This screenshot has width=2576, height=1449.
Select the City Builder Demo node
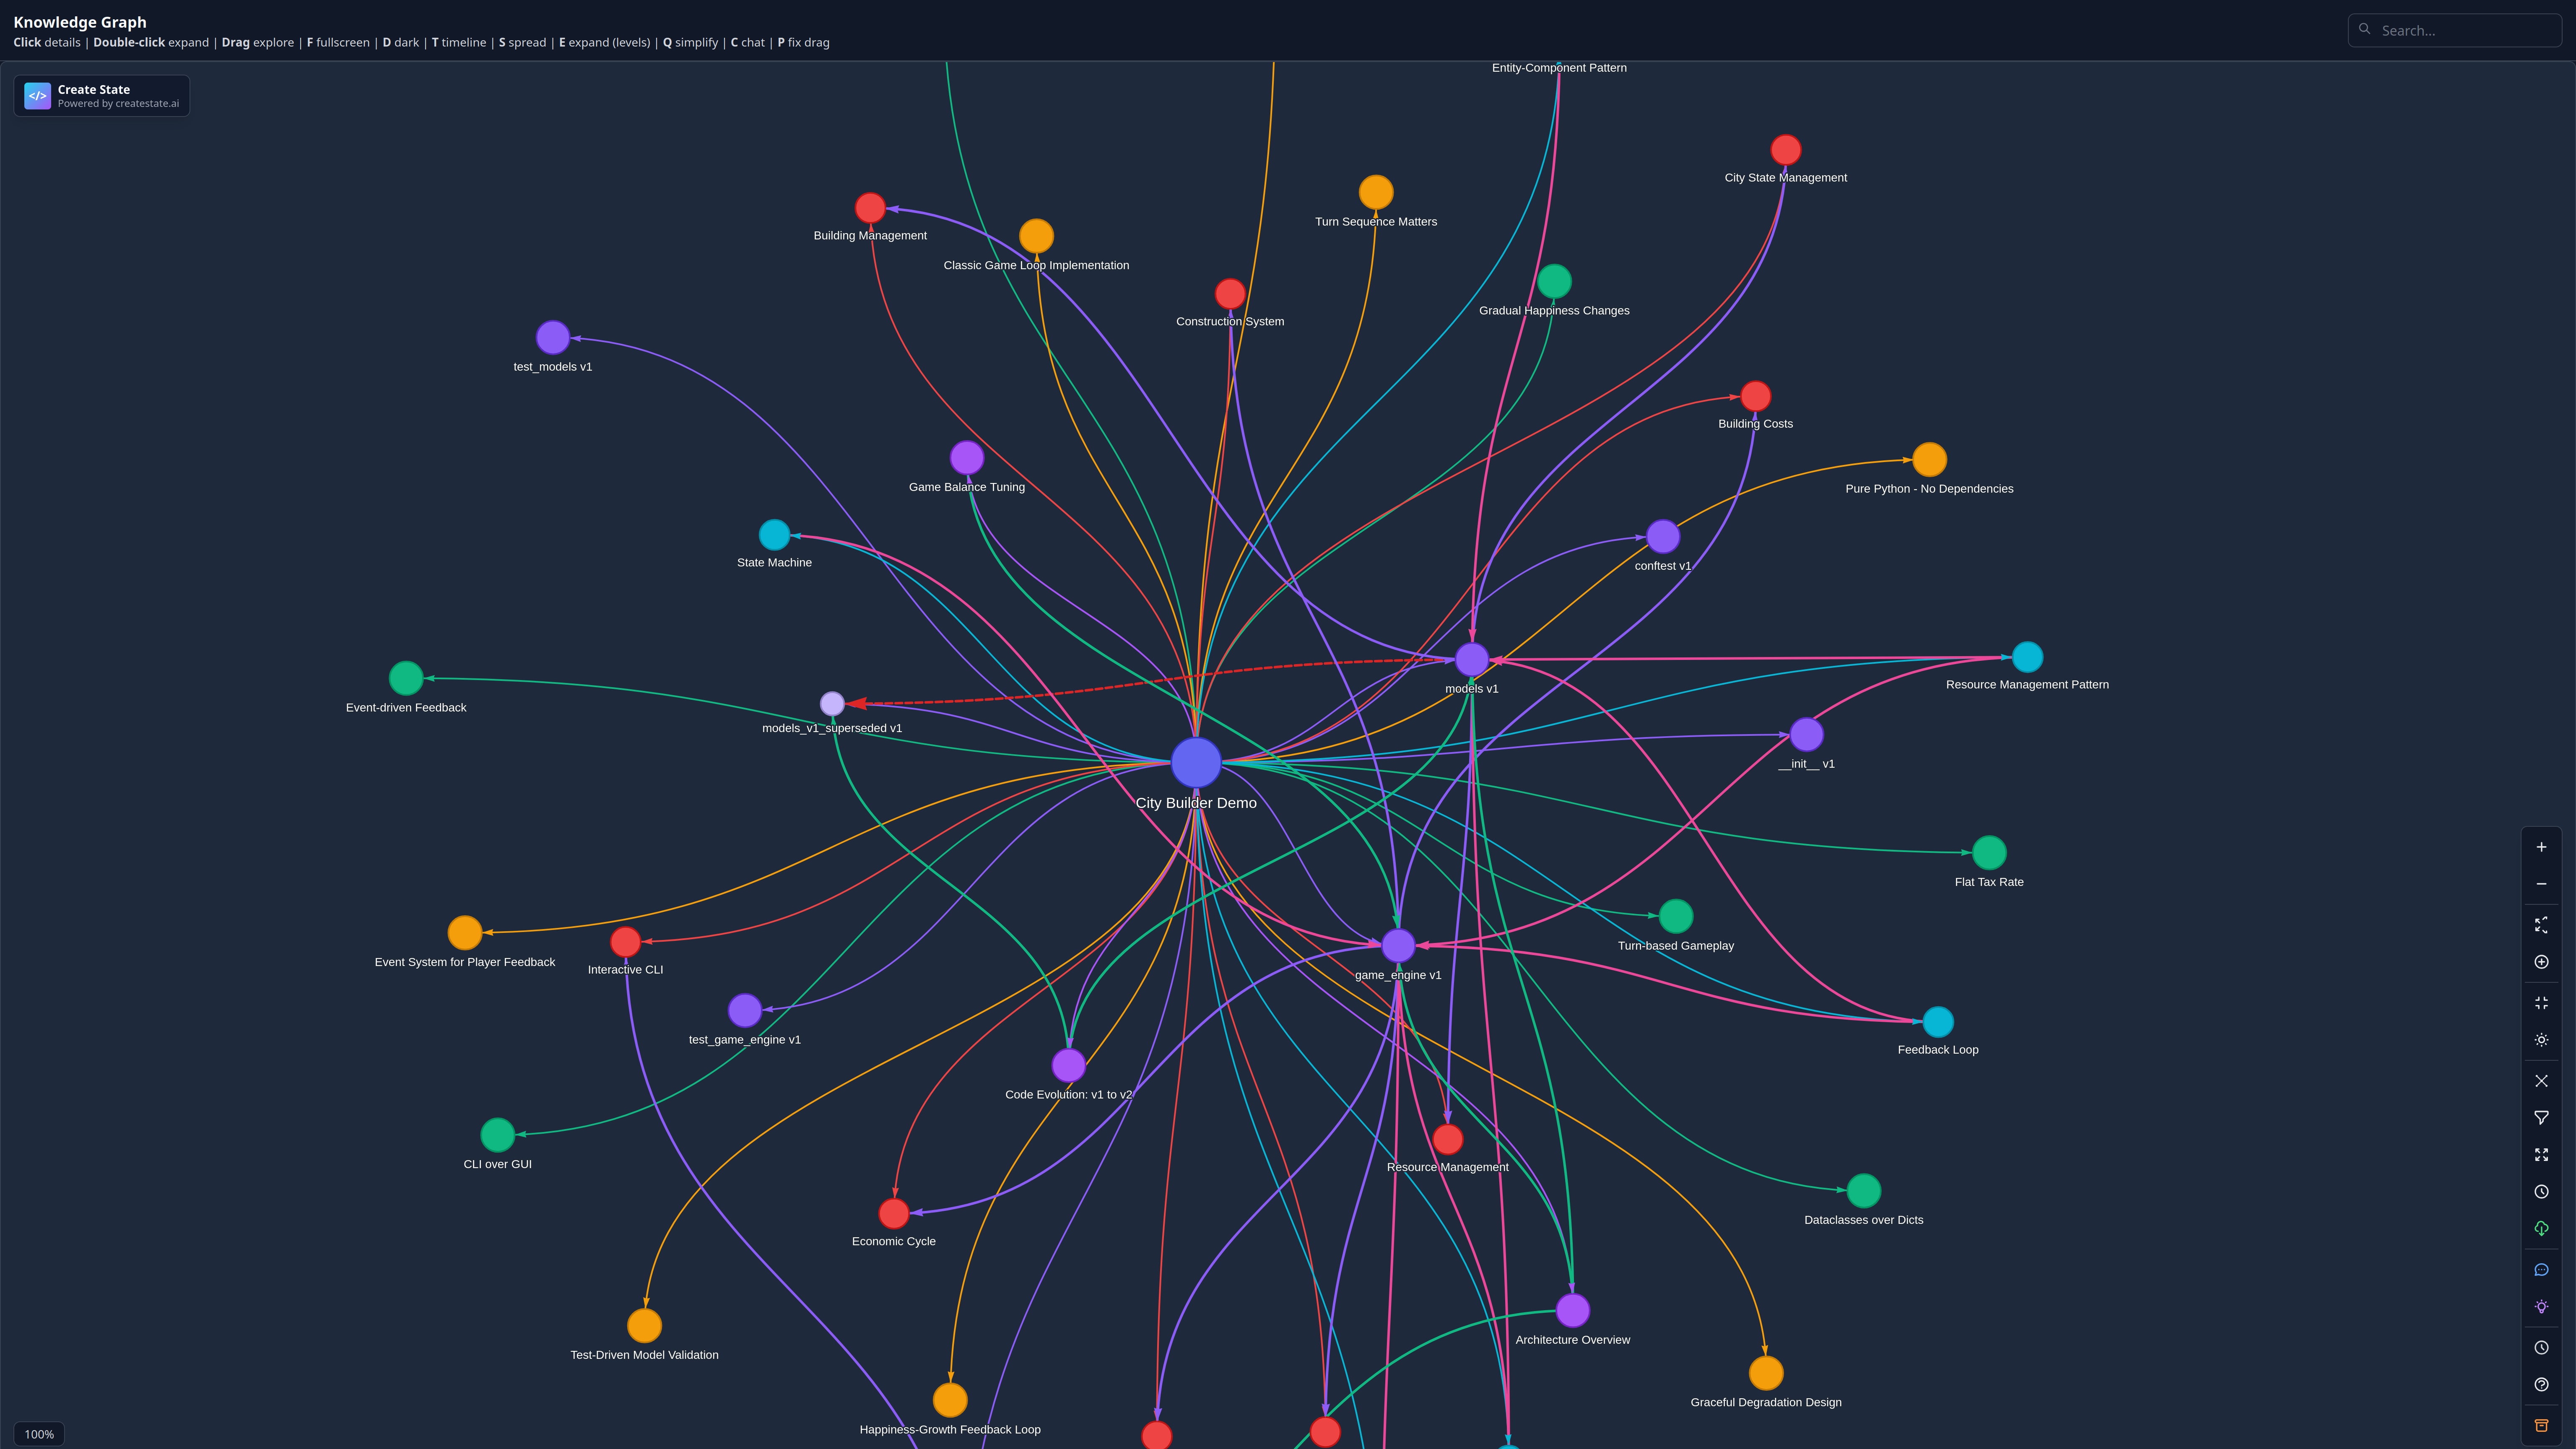tap(1196, 762)
